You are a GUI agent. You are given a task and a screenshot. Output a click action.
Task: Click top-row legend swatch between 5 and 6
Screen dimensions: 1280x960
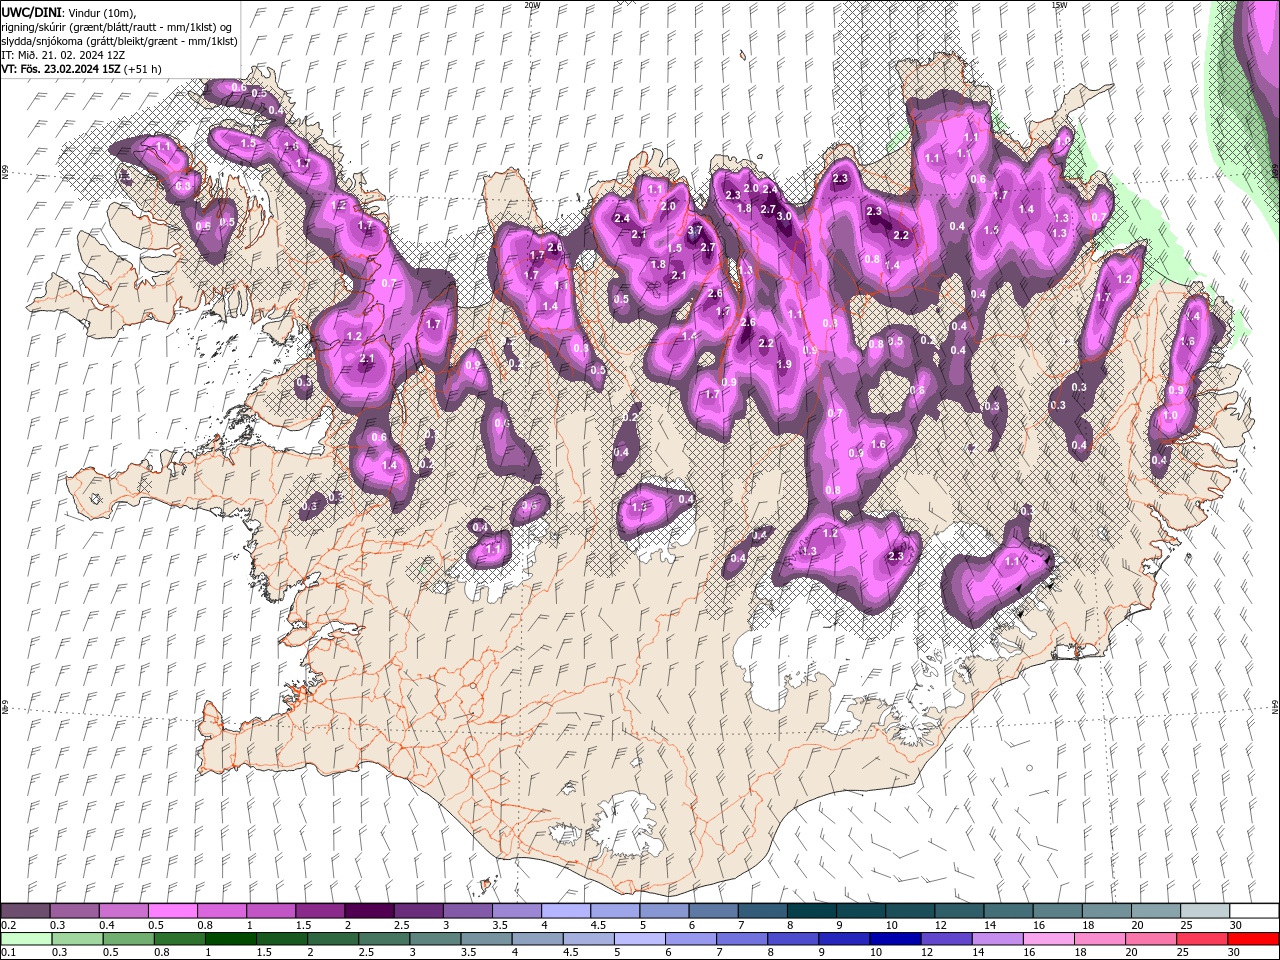664,911
